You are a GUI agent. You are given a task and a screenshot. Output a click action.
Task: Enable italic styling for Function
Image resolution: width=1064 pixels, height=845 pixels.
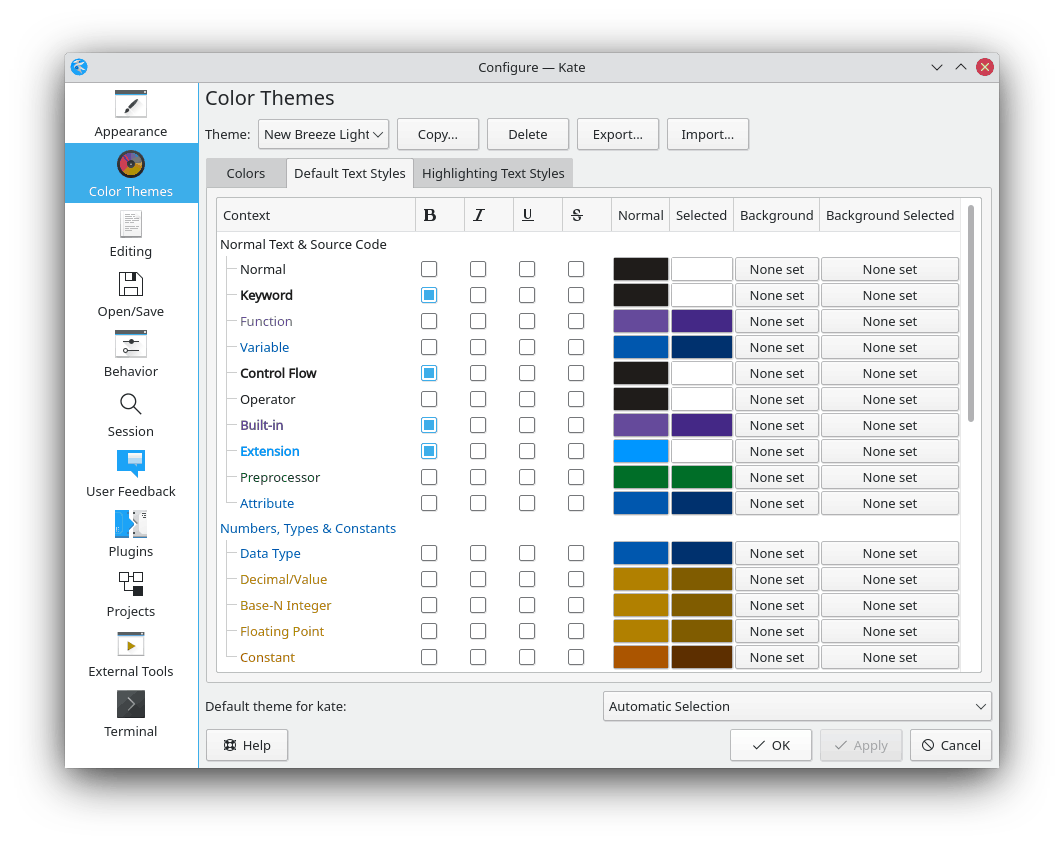click(478, 320)
